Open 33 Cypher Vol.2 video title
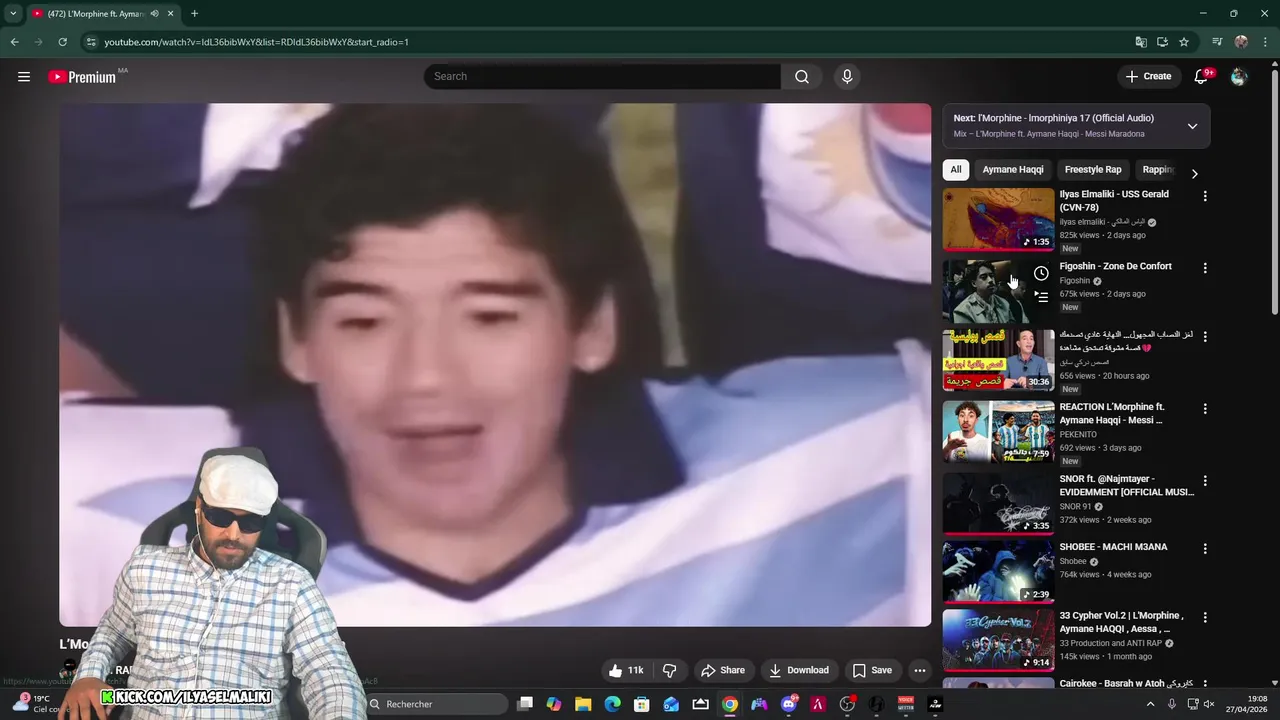1280x720 pixels. coord(1122,622)
